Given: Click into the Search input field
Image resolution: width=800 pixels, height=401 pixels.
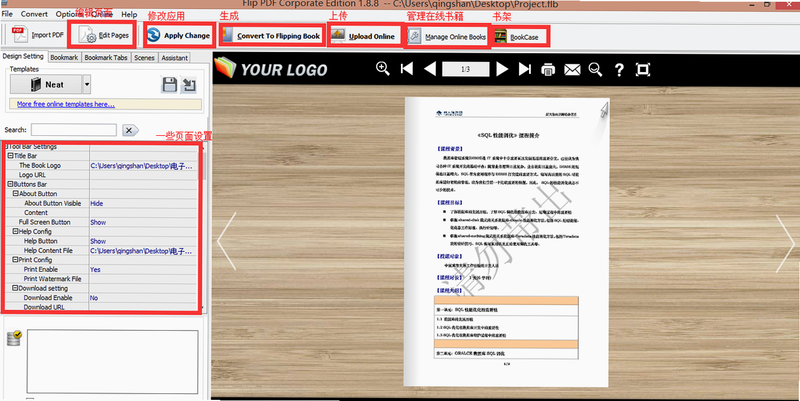Looking at the screenshot, I should coord(73,130).
